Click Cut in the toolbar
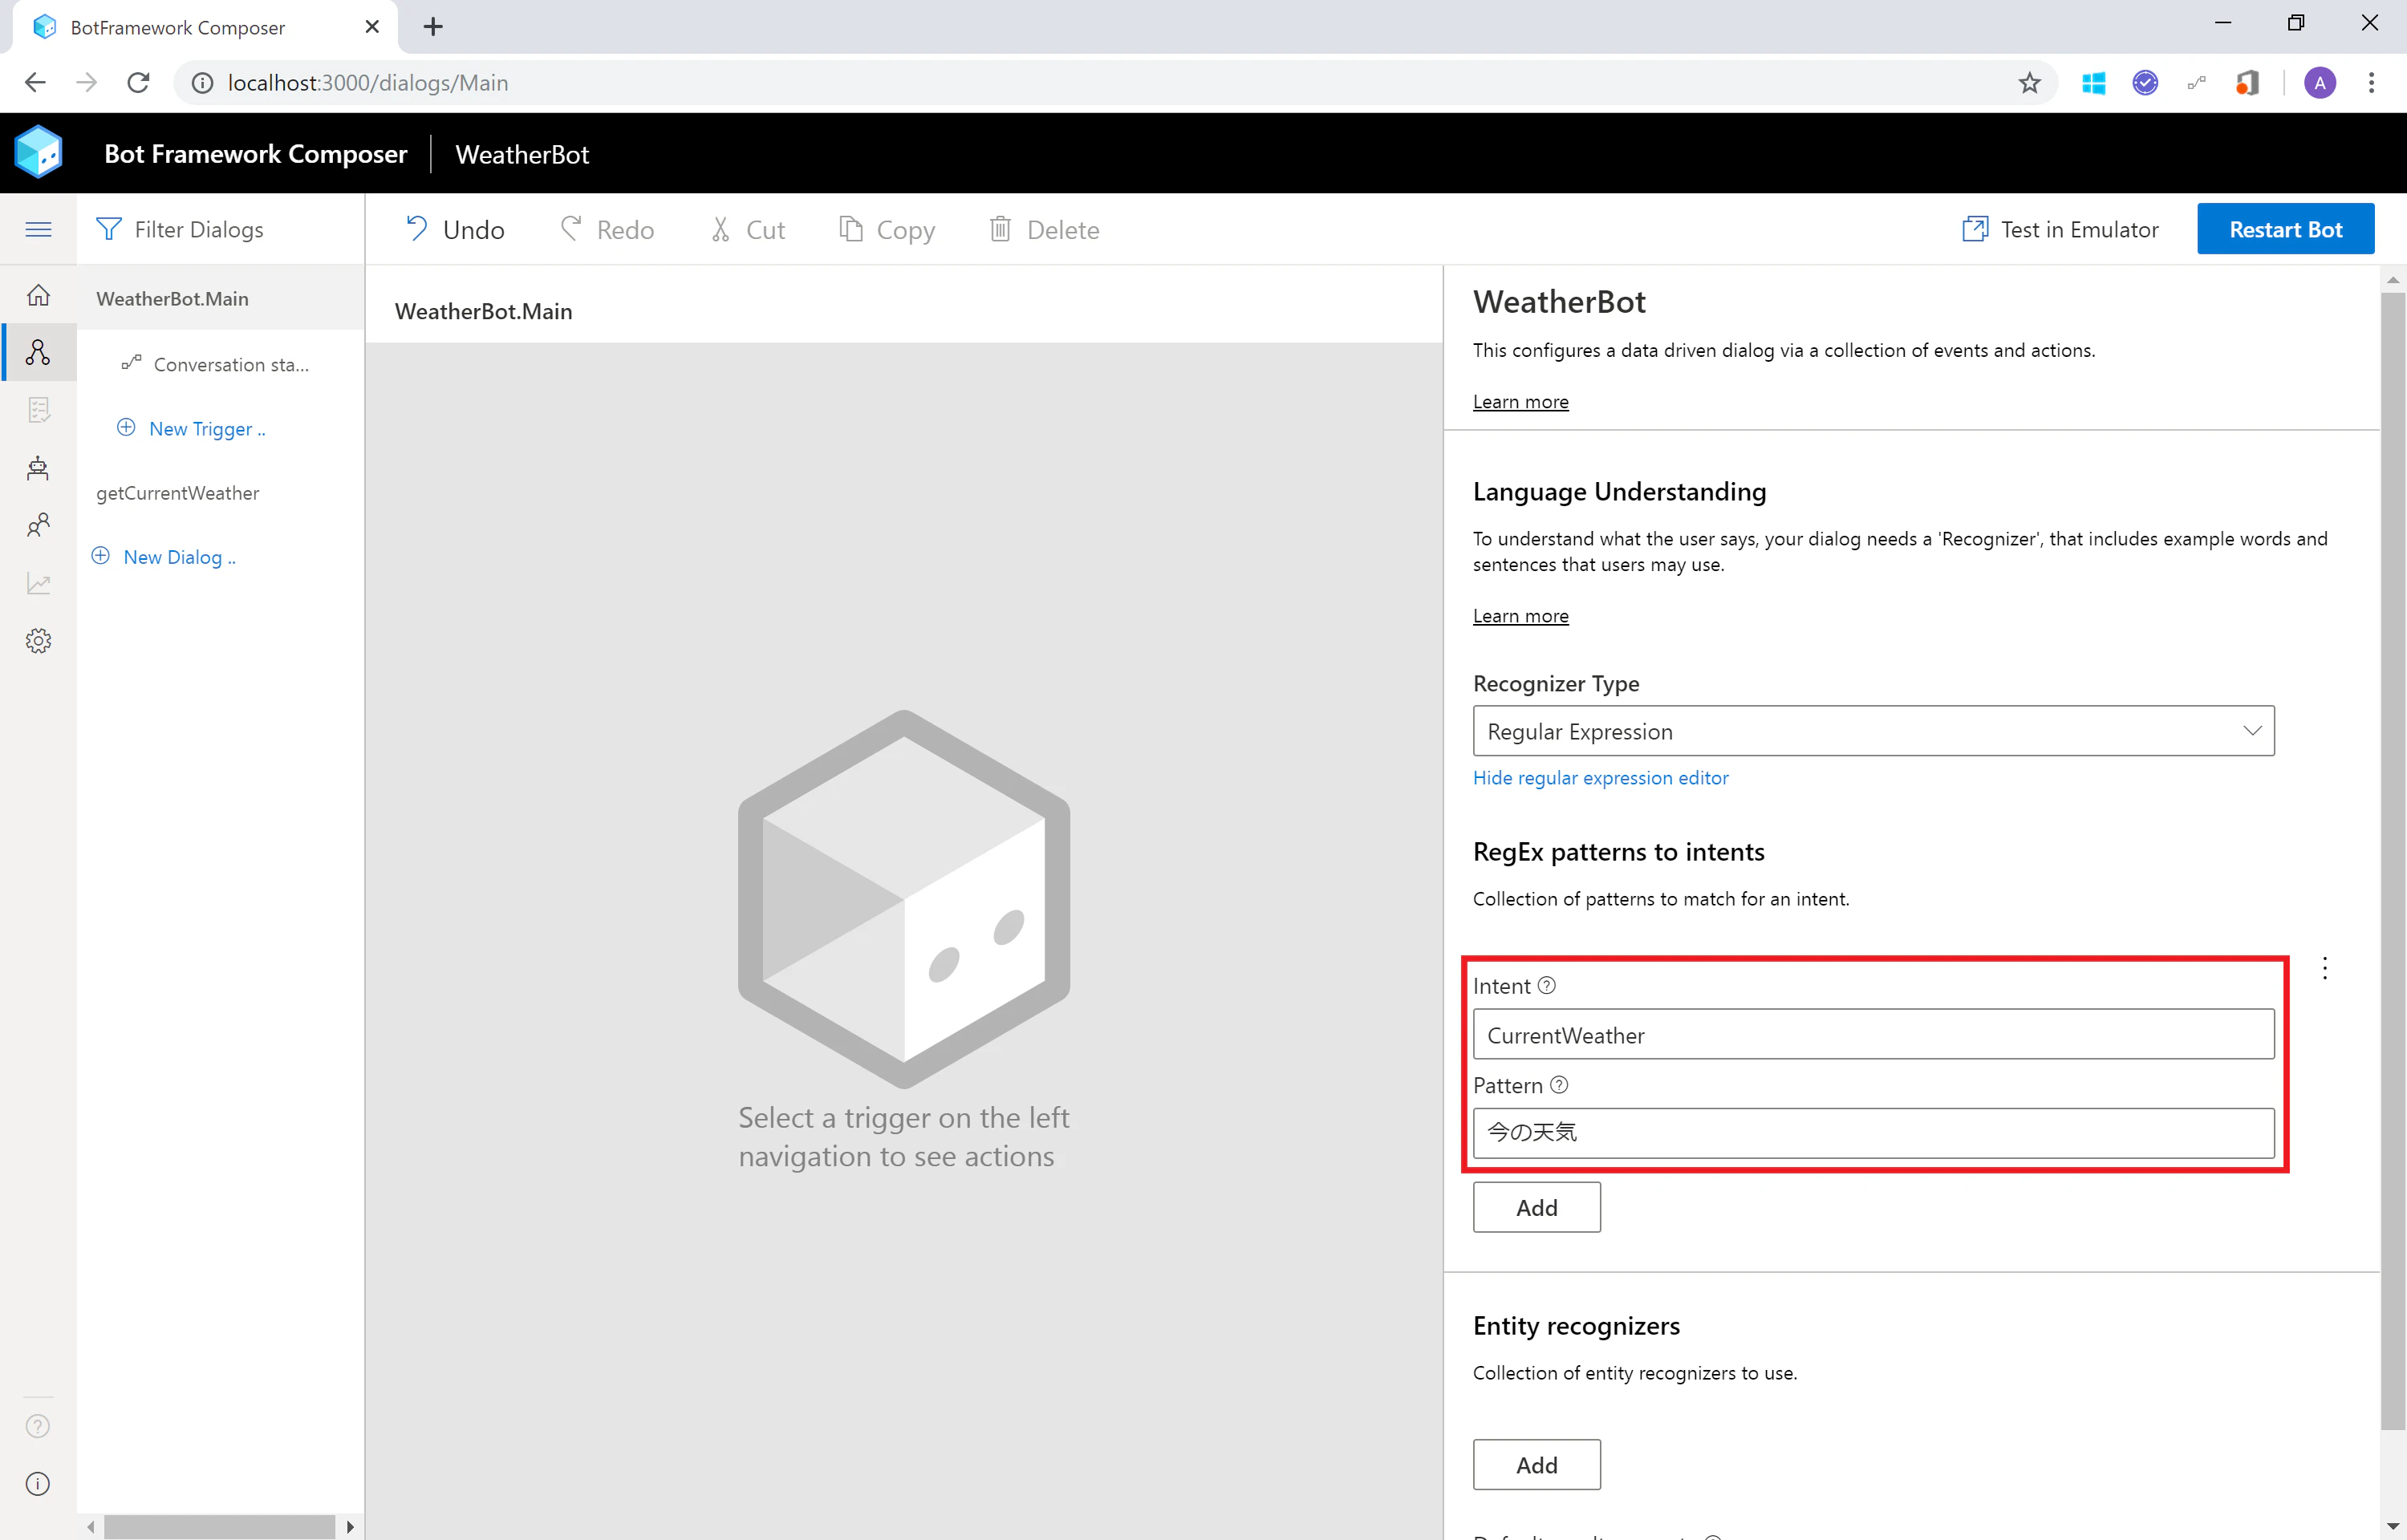Viewport: 2407px width, 1540px height. [x=747, y=230]
